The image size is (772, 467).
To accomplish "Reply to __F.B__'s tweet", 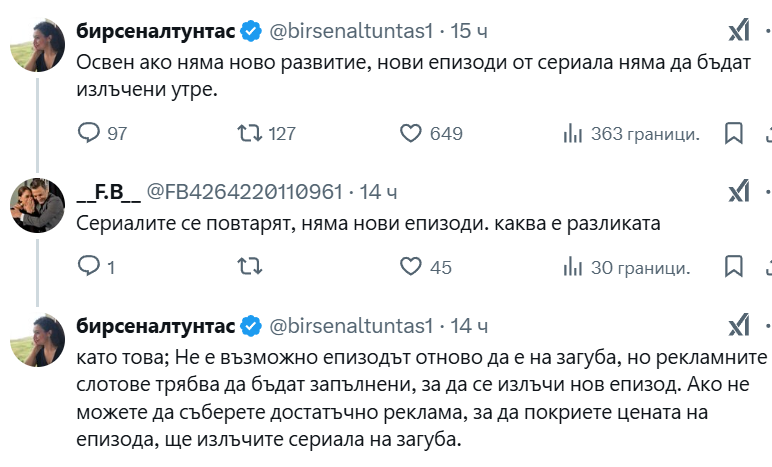I will [x=90, y=267].
